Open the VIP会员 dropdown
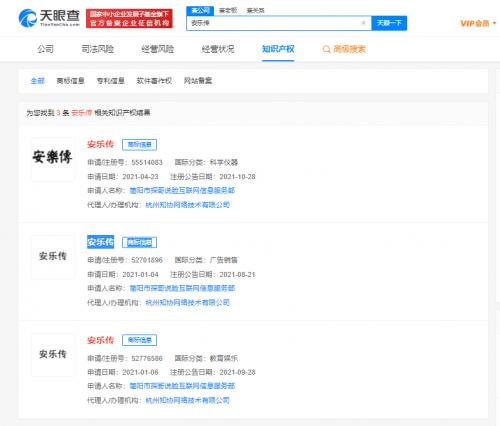 478,23
